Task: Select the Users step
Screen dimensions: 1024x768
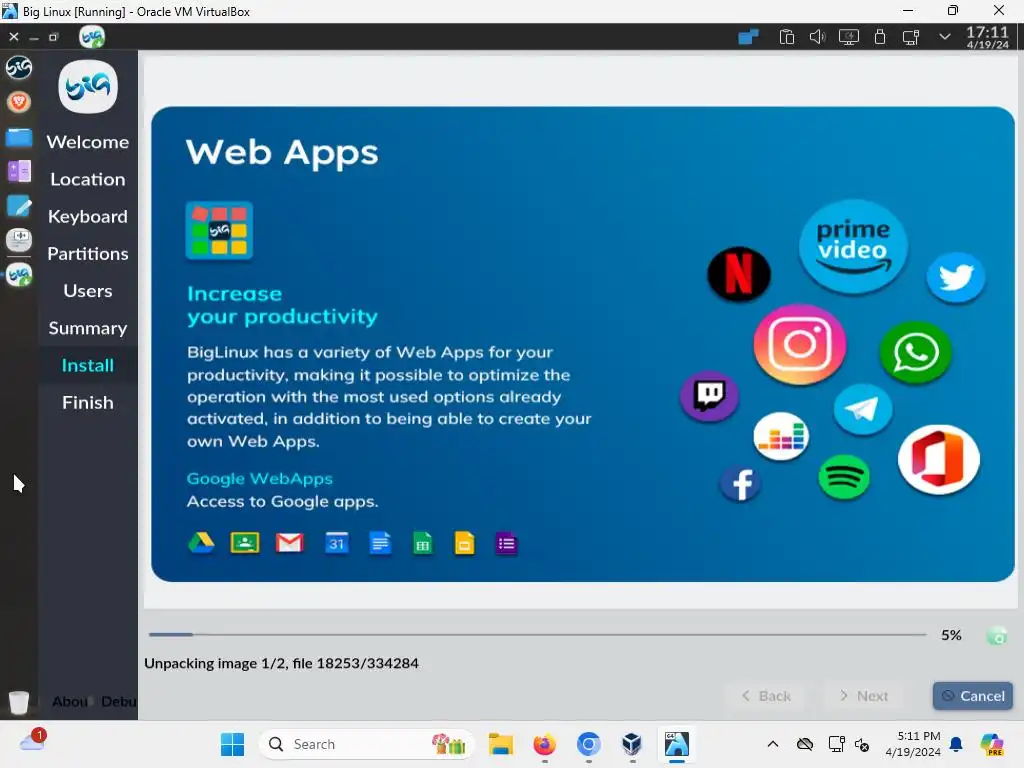Action: [x=88, y=291]
